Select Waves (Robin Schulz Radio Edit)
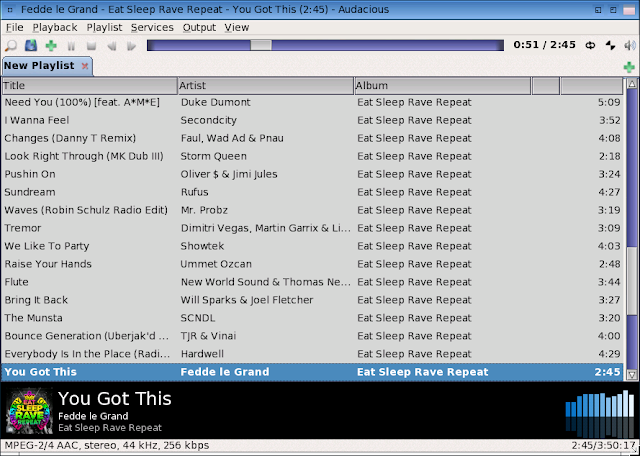This screenshot has width=640, height=456. [x=312, y=210]
